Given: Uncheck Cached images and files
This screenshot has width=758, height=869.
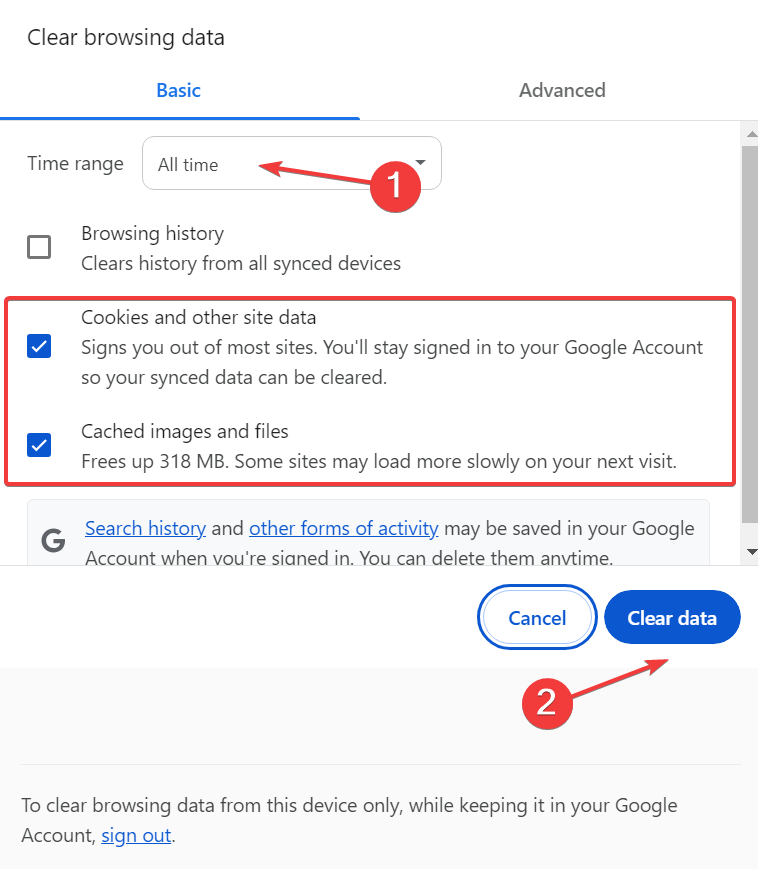Looking at the screenshot, I should point(39,445).
